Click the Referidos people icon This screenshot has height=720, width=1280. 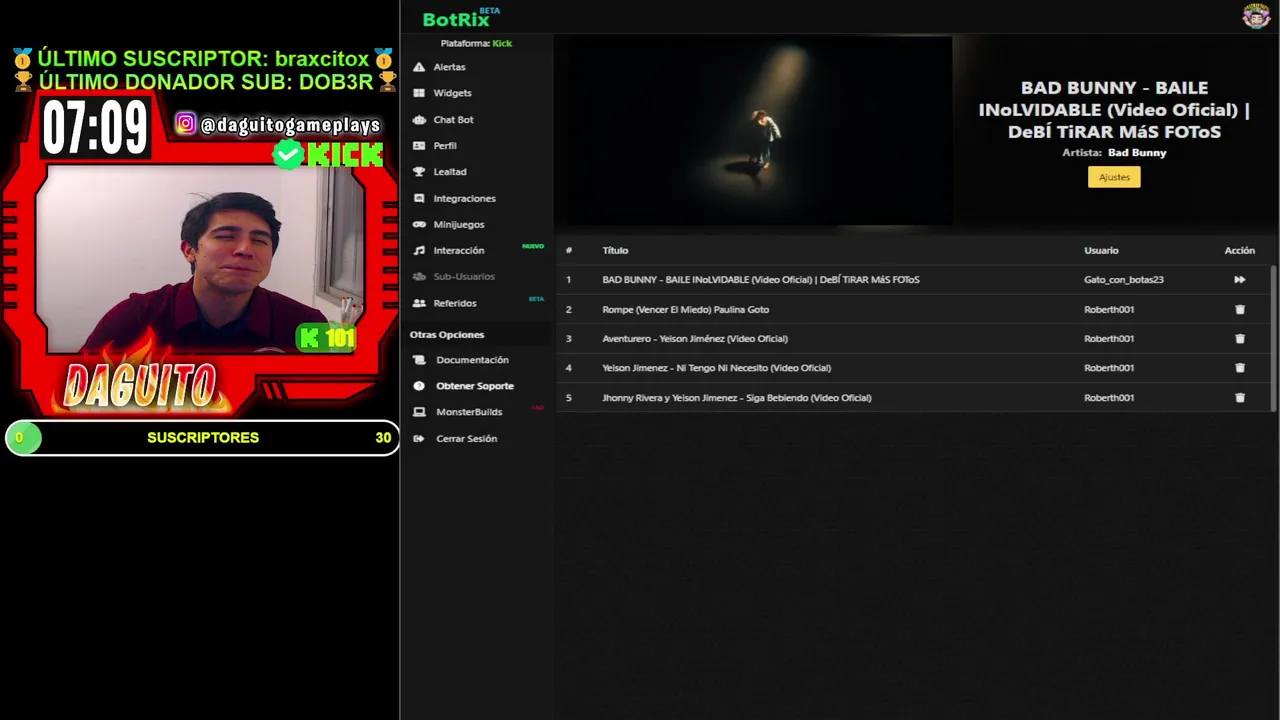[x=419, y=303]
